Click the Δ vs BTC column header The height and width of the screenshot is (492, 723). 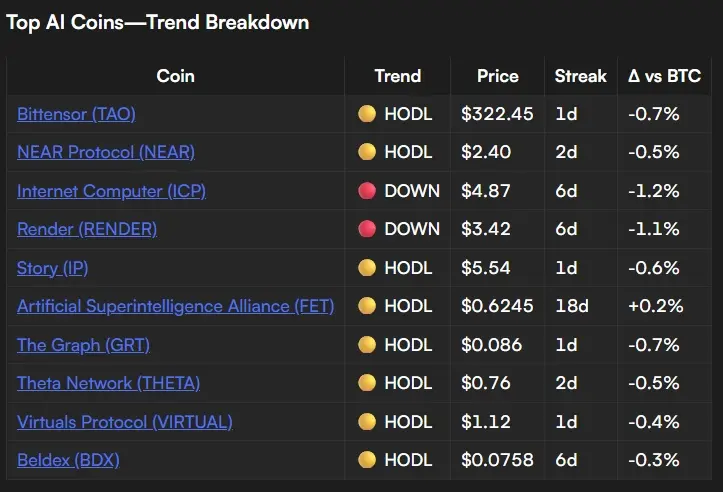click(664, 76)
